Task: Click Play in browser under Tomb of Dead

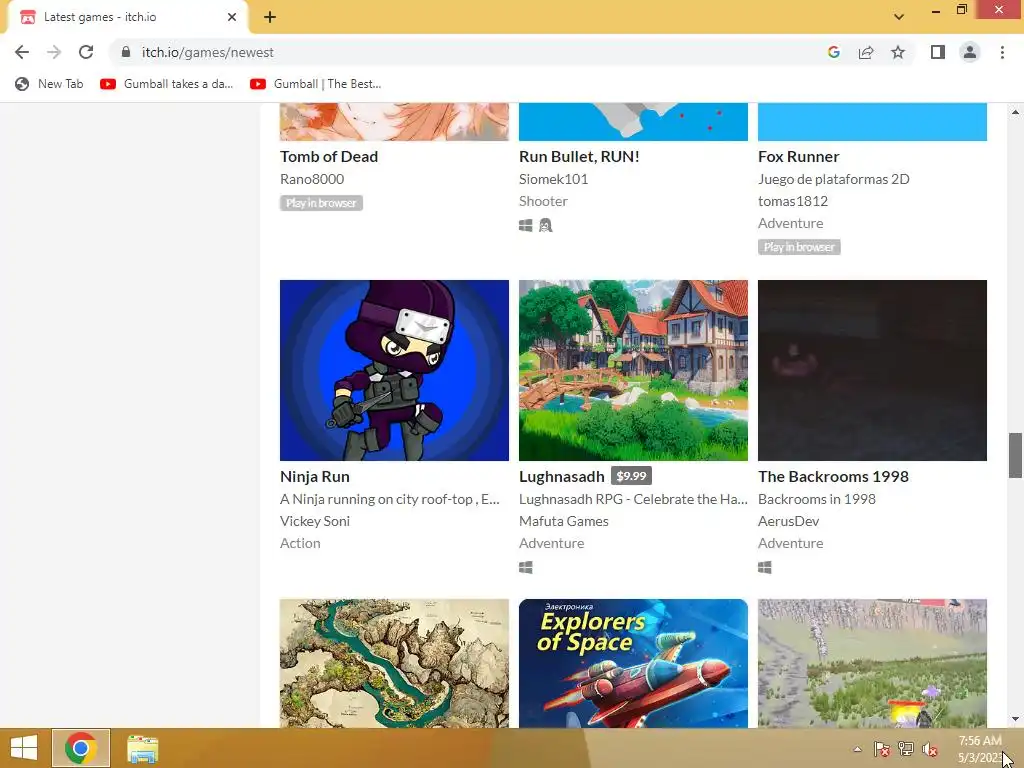Action: coord(321,203)
